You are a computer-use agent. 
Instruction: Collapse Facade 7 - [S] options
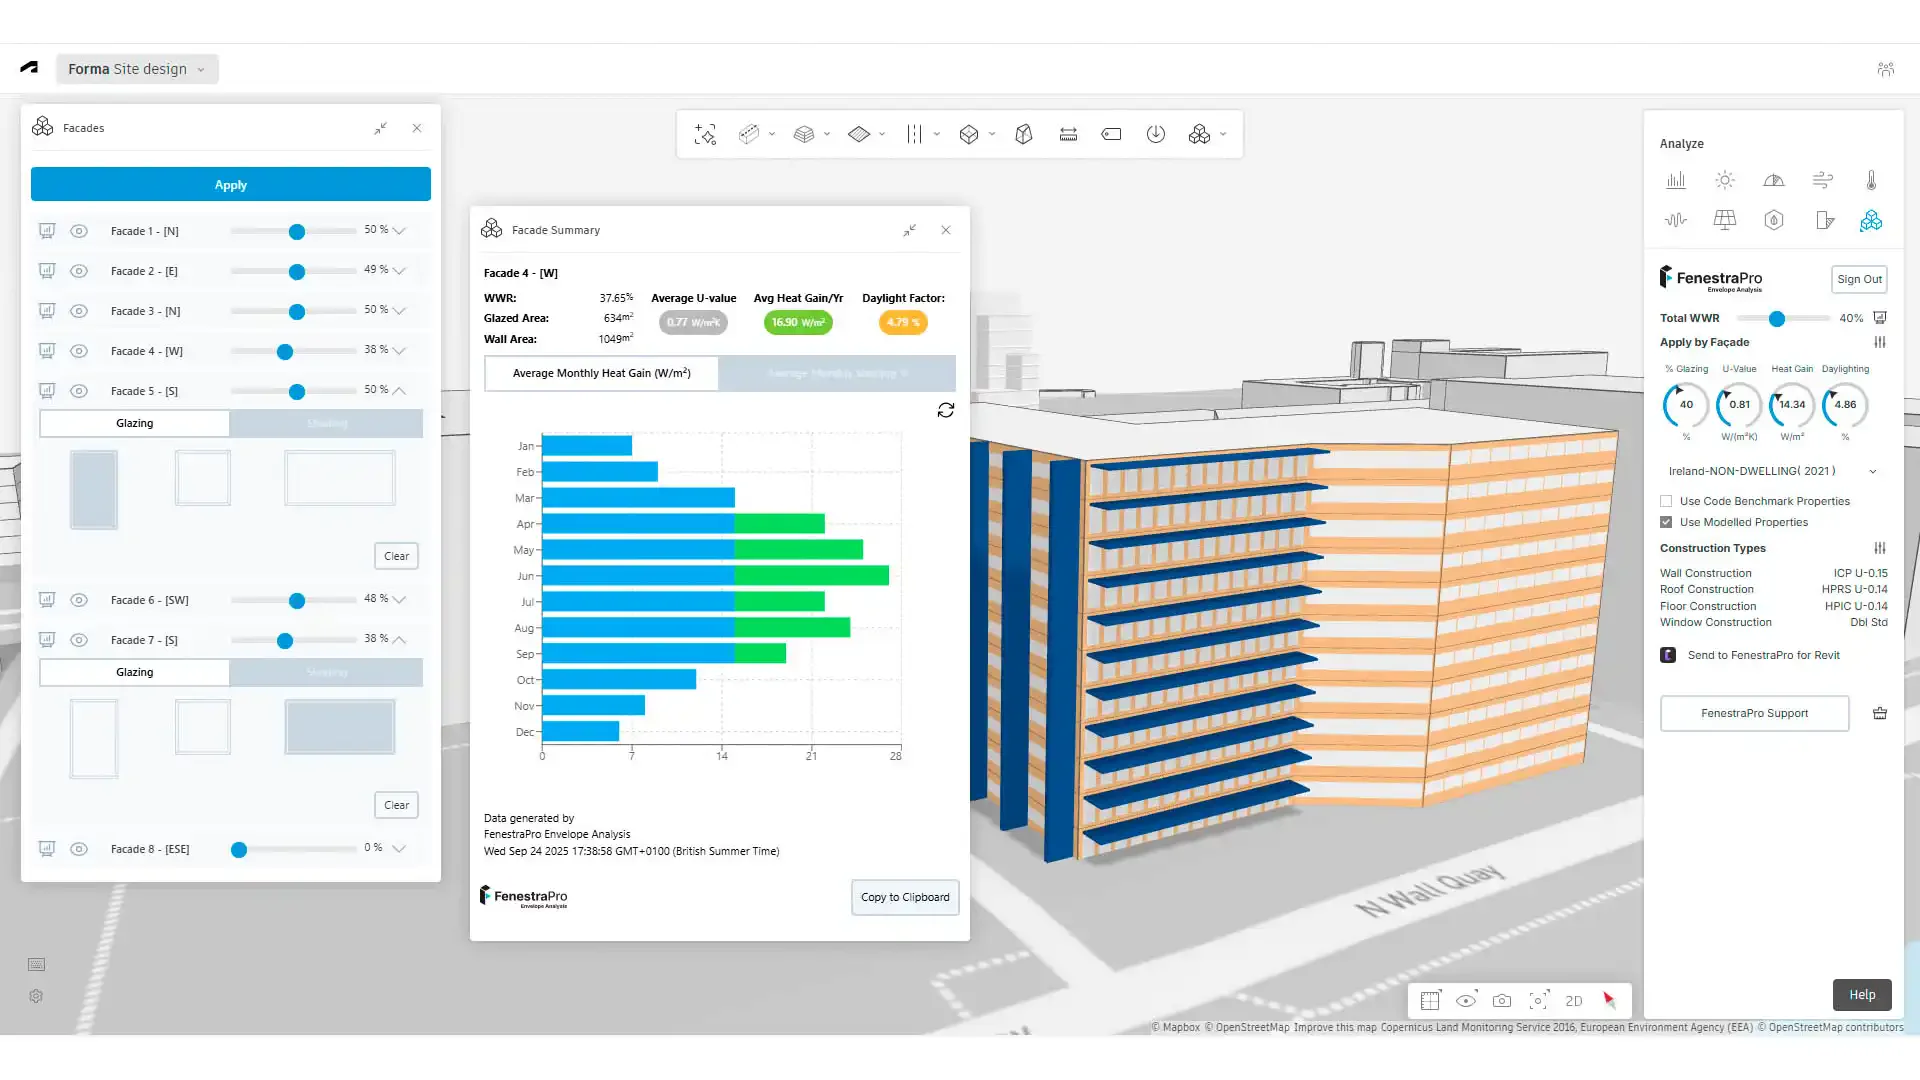(x=399, y=639)
